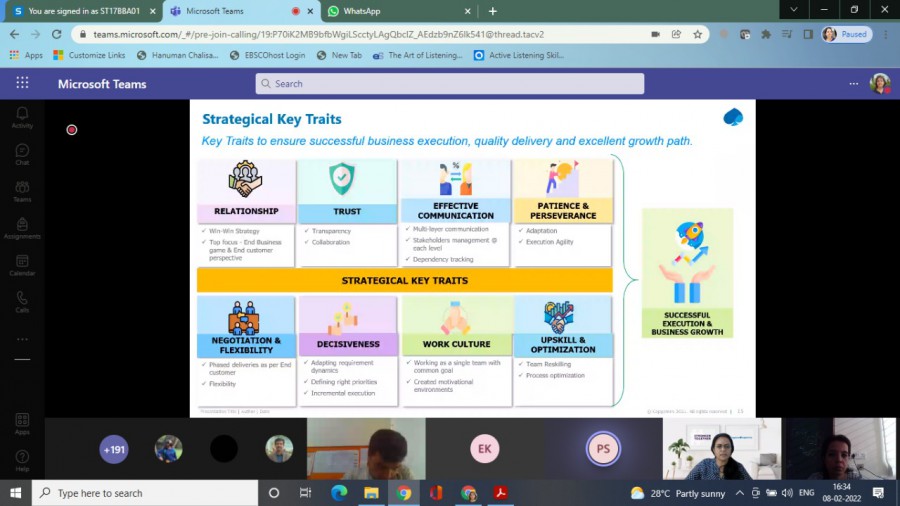Open the Activity feed in Teams sidebar
This screenshot has width=900, height=506.
pos(22,117)
